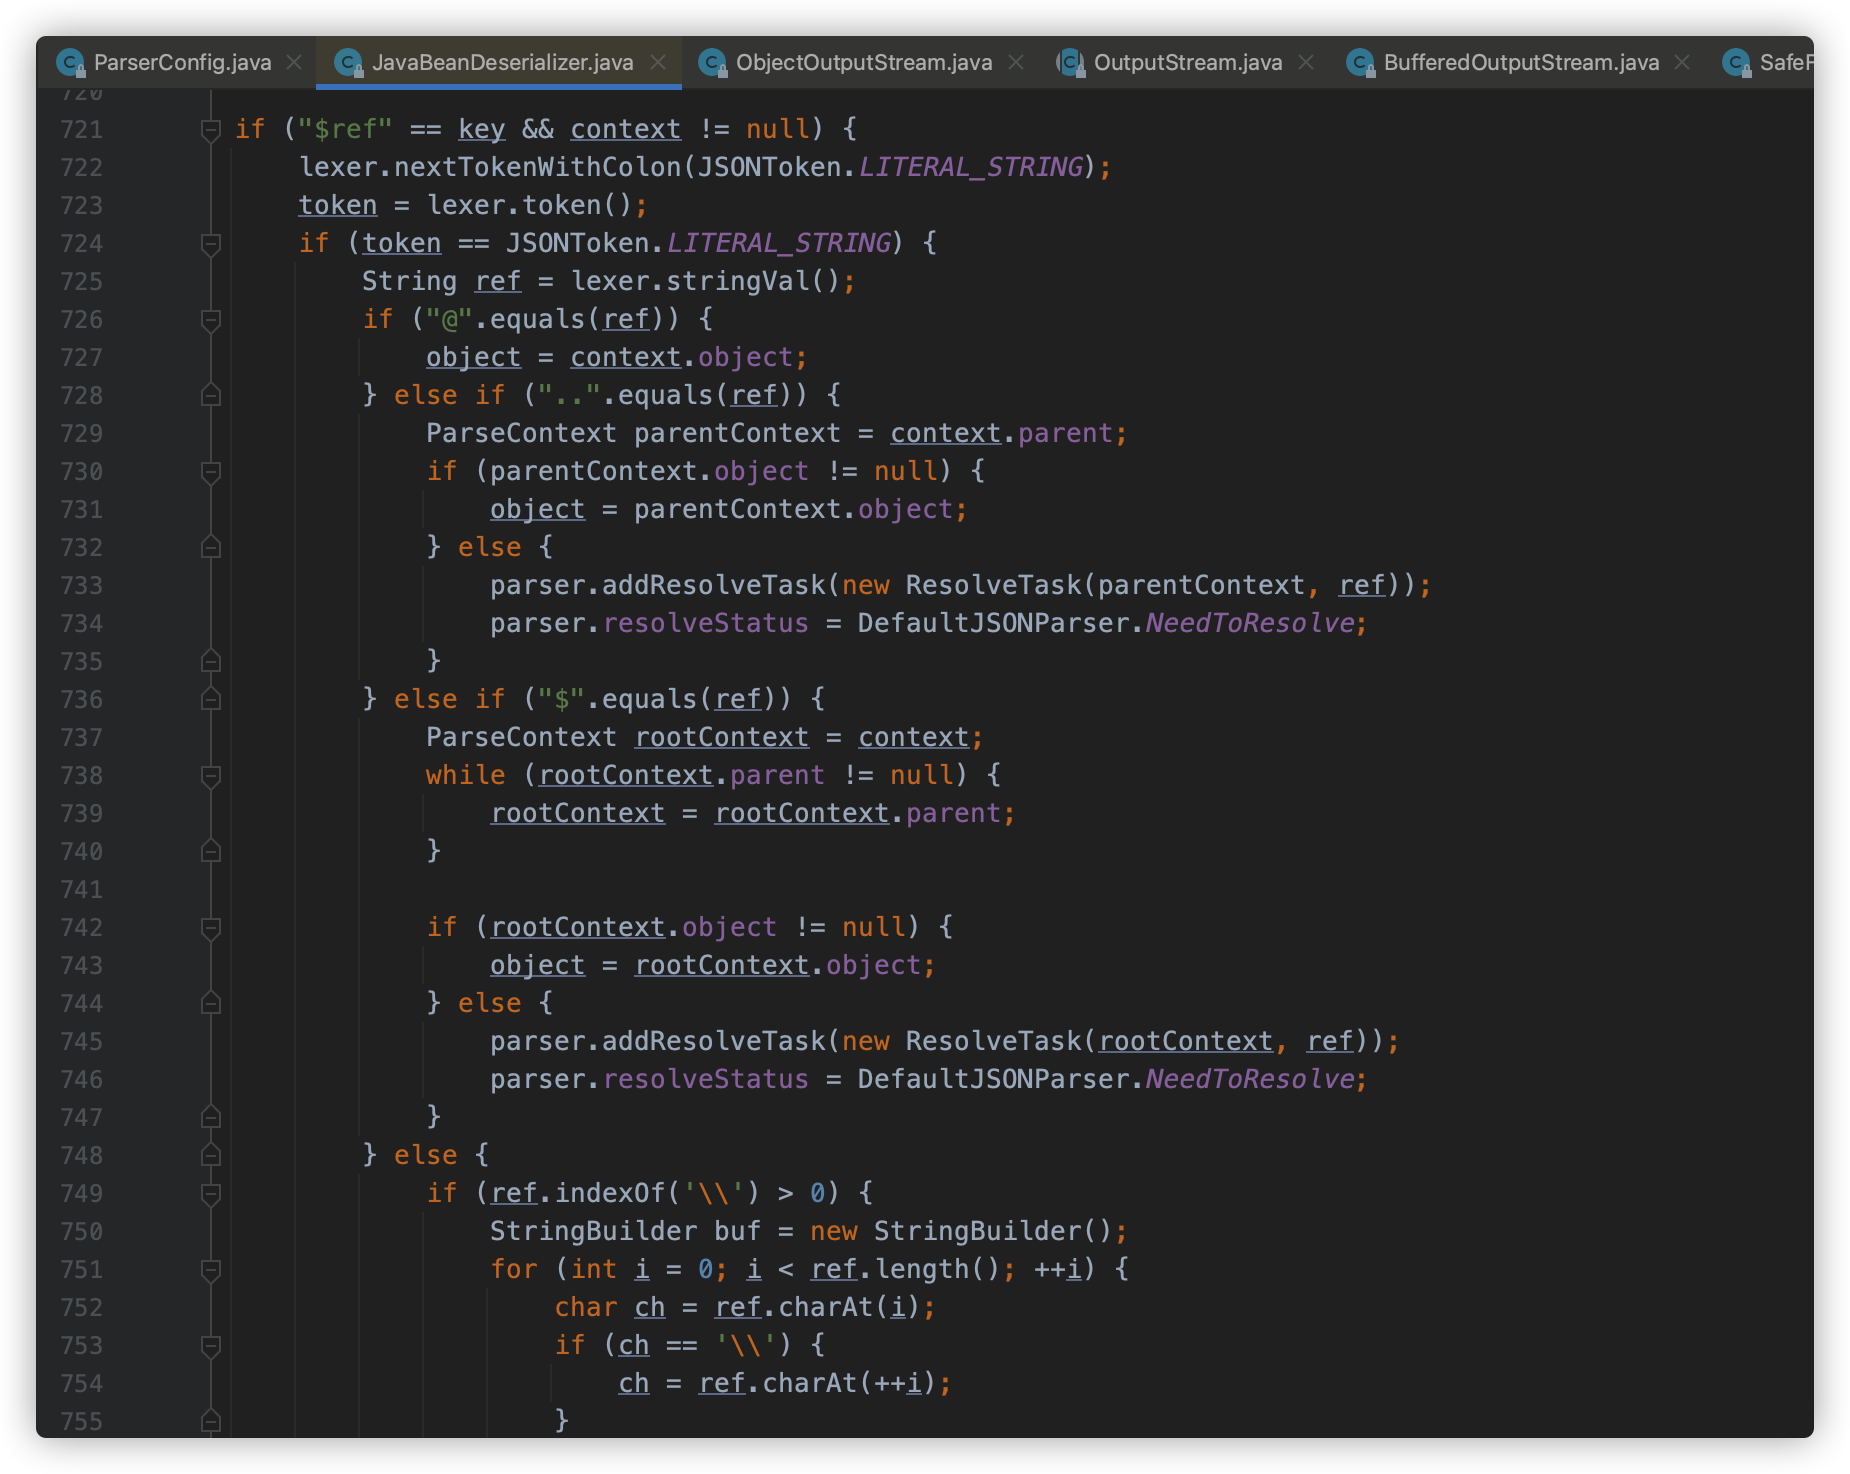Click the ObjectOutputStream.java class file icon
Viewport: 1850px width, 1474px height.
(x=713, y=63)
